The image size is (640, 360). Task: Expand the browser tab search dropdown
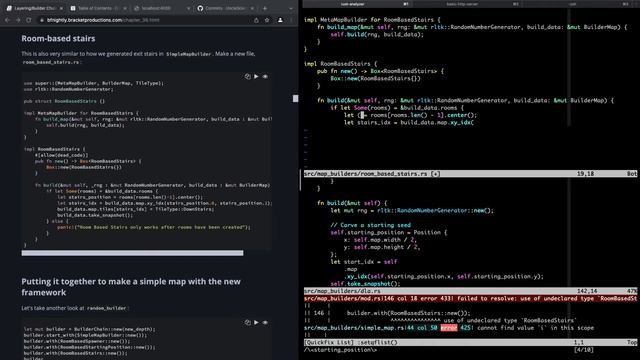tap(291, 8)
